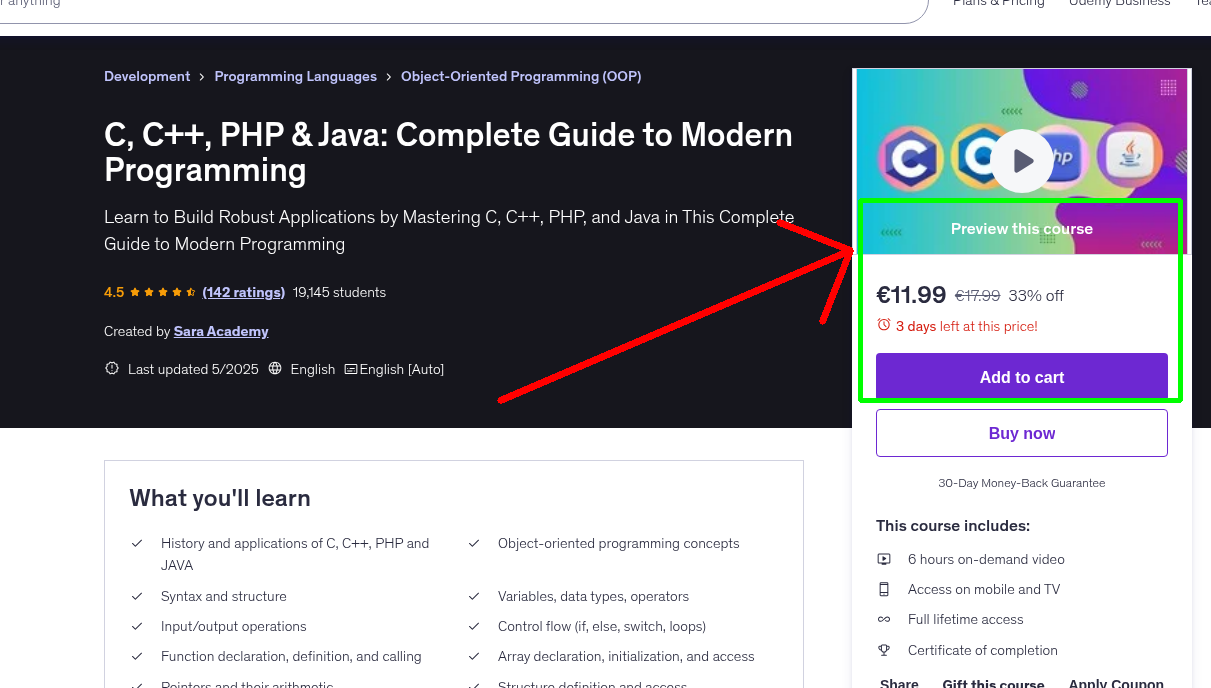Open Preview this course

(x=1021, y=229)
